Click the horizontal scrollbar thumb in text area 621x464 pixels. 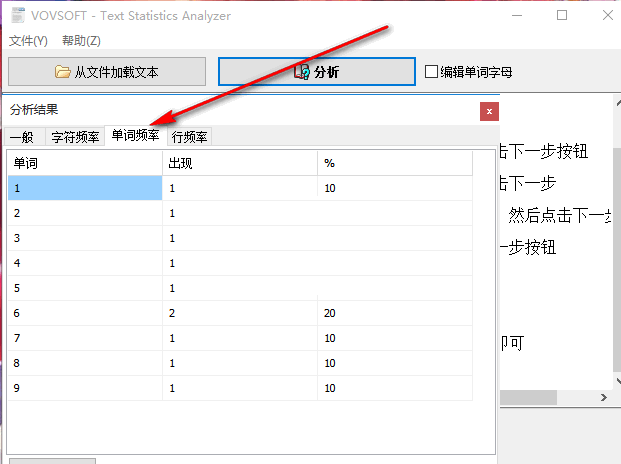pos(528,397)
